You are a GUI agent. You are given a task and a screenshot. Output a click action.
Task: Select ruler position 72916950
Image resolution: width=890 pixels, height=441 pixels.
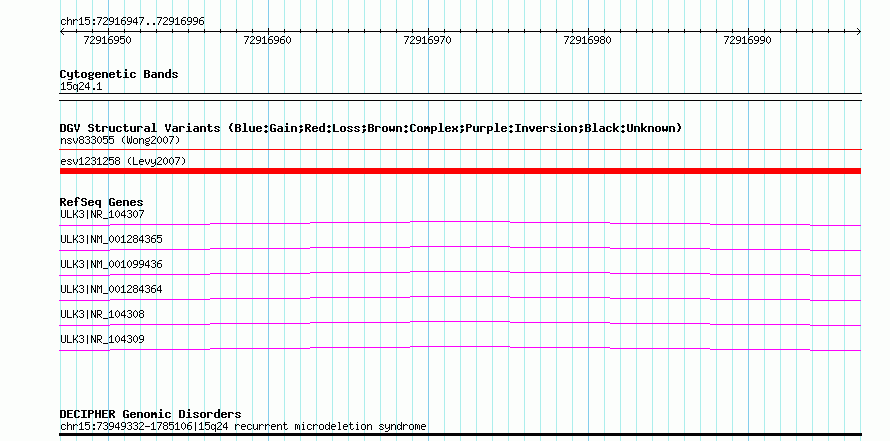coord(107,40)
